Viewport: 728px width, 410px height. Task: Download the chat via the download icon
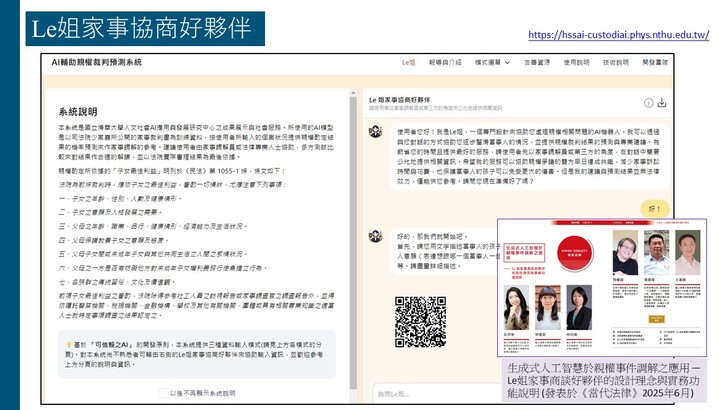661,101
